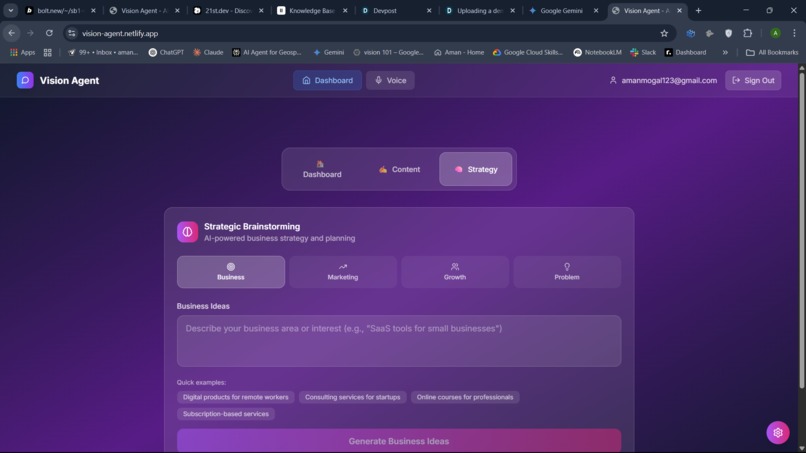Select the Marketing brainstorming tab
Viewport: 806px width, 453px height.
343,272
